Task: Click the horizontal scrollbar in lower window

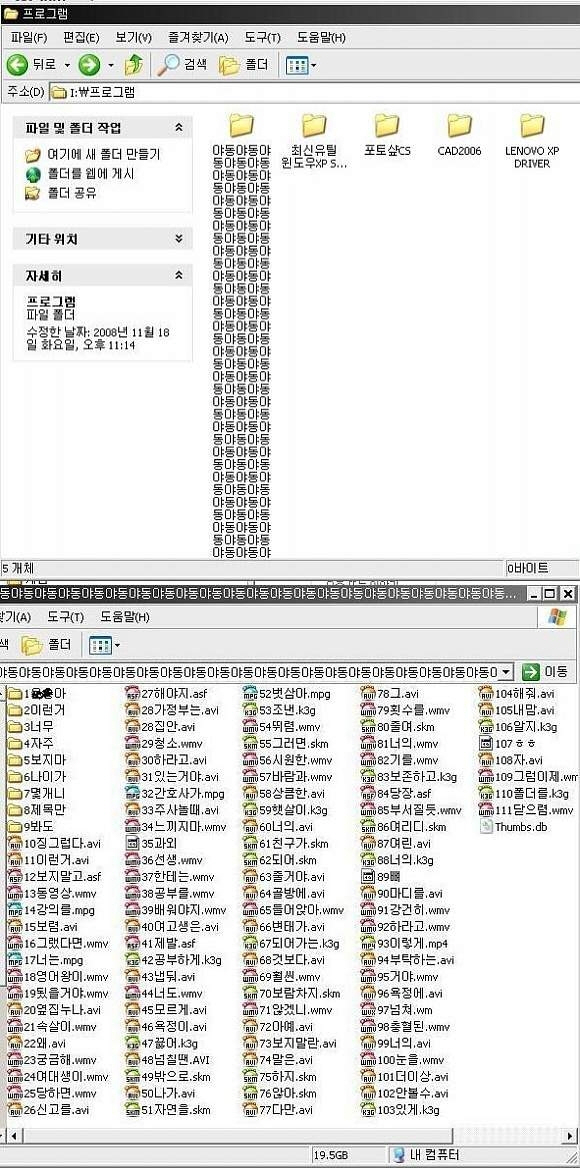Action: click(x=288, y=1137)
